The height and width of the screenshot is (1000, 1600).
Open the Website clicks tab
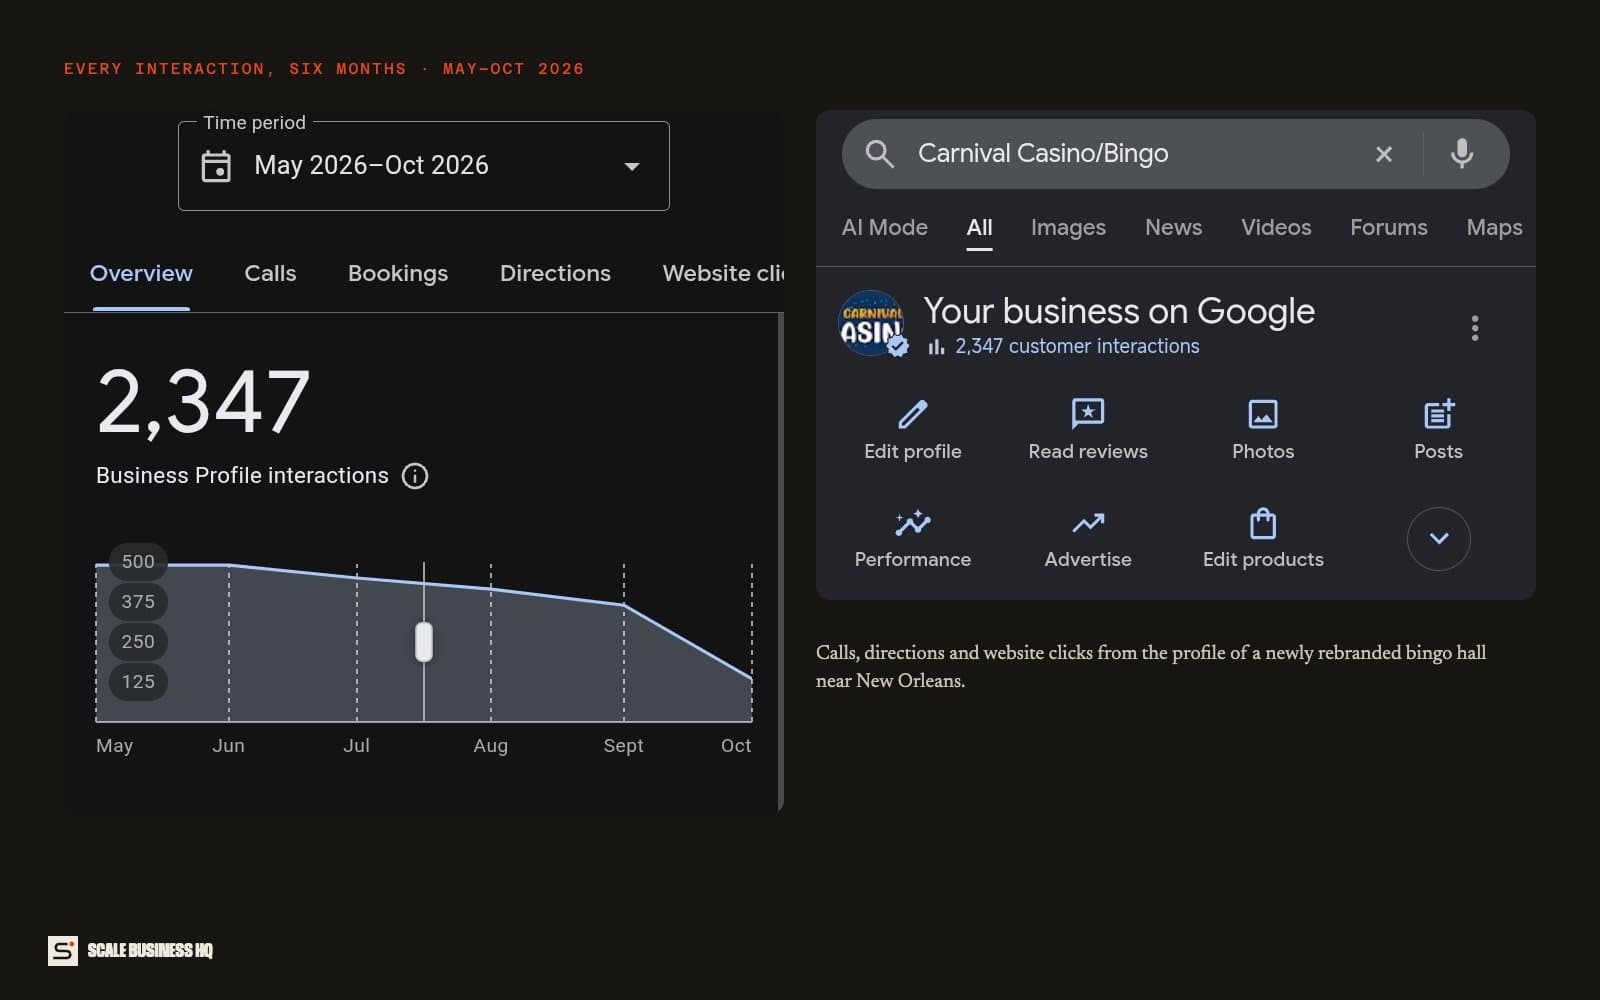[723, 273]
